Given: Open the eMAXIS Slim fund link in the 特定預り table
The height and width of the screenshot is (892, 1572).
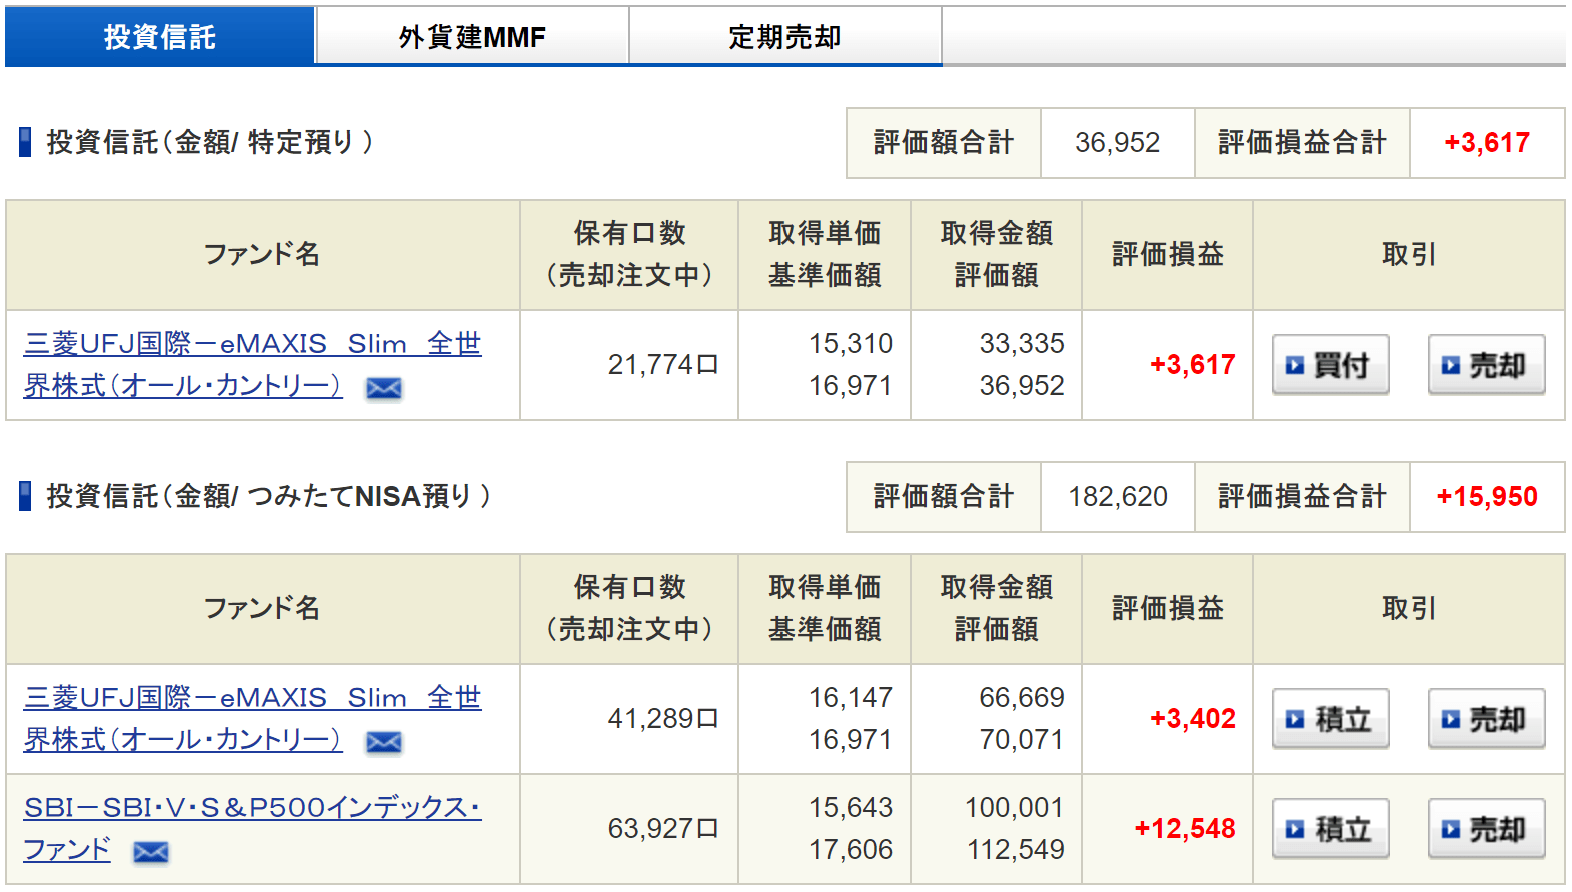Looking at the screenshot, I should (252, 365).
